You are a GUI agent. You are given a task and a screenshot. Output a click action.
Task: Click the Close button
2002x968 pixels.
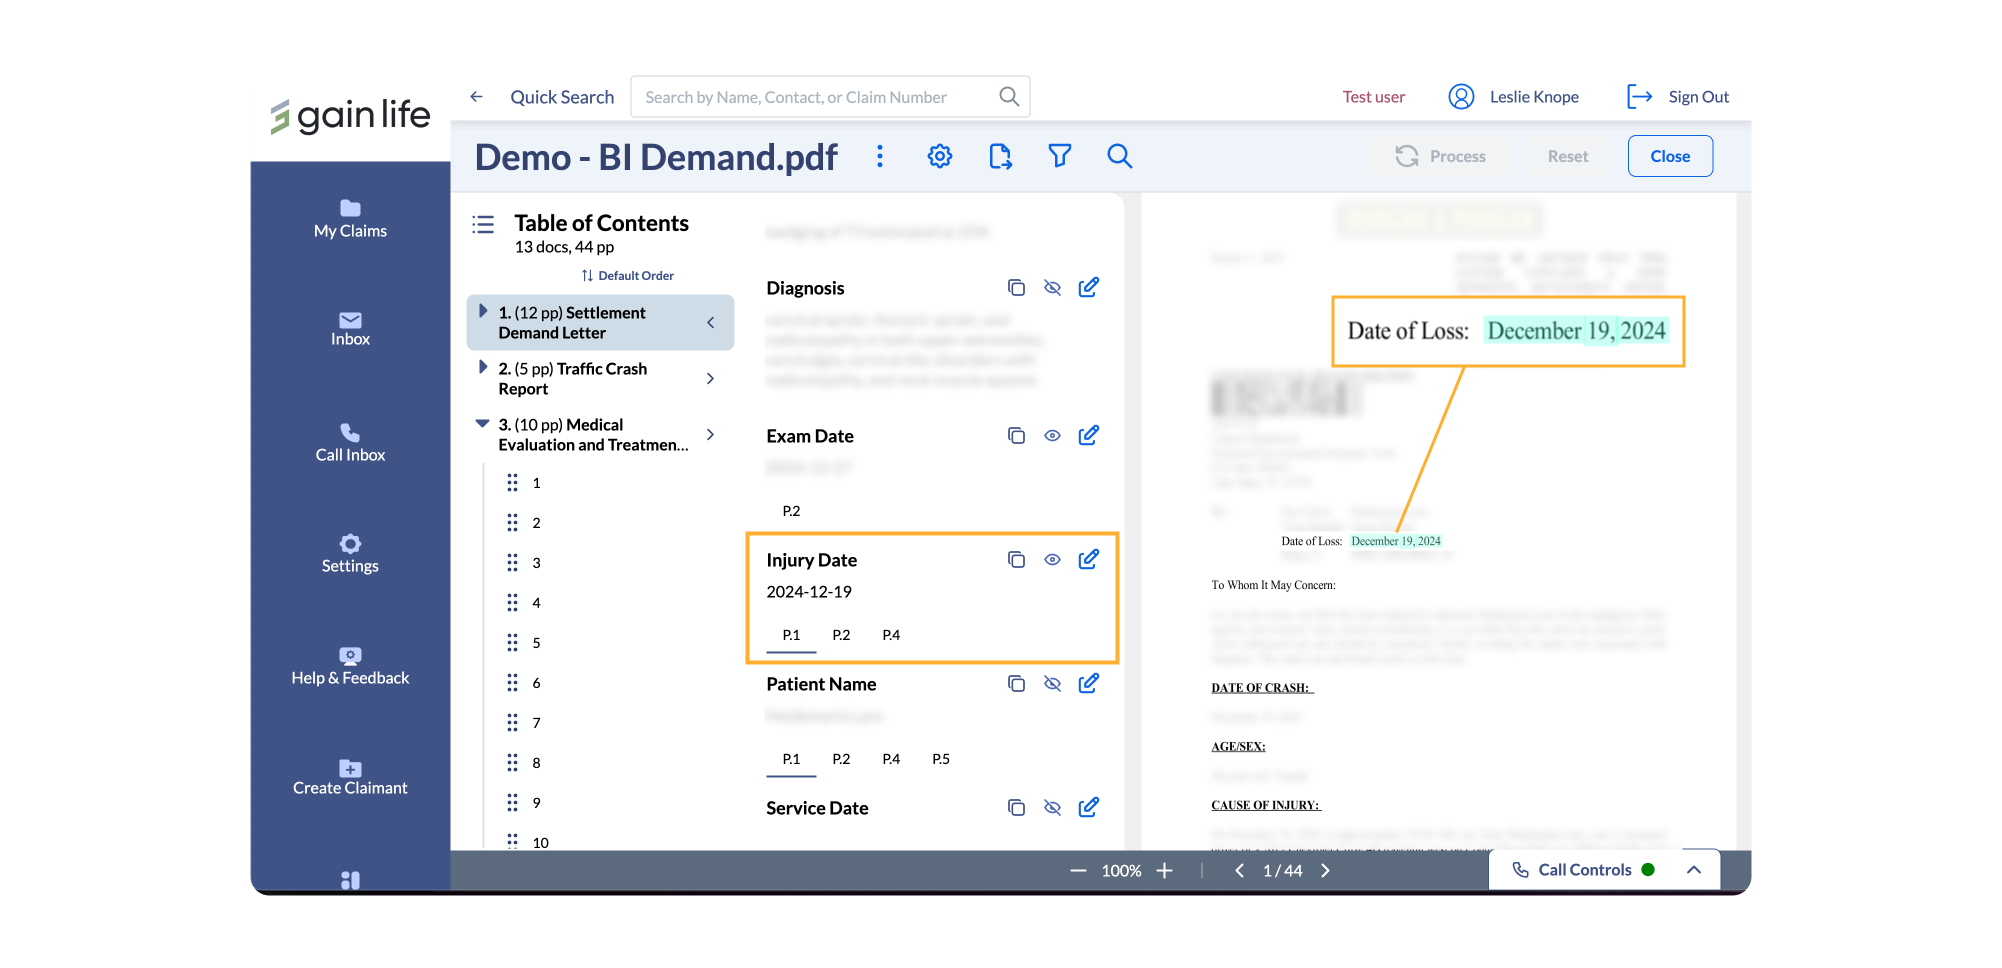[1670, 156]
